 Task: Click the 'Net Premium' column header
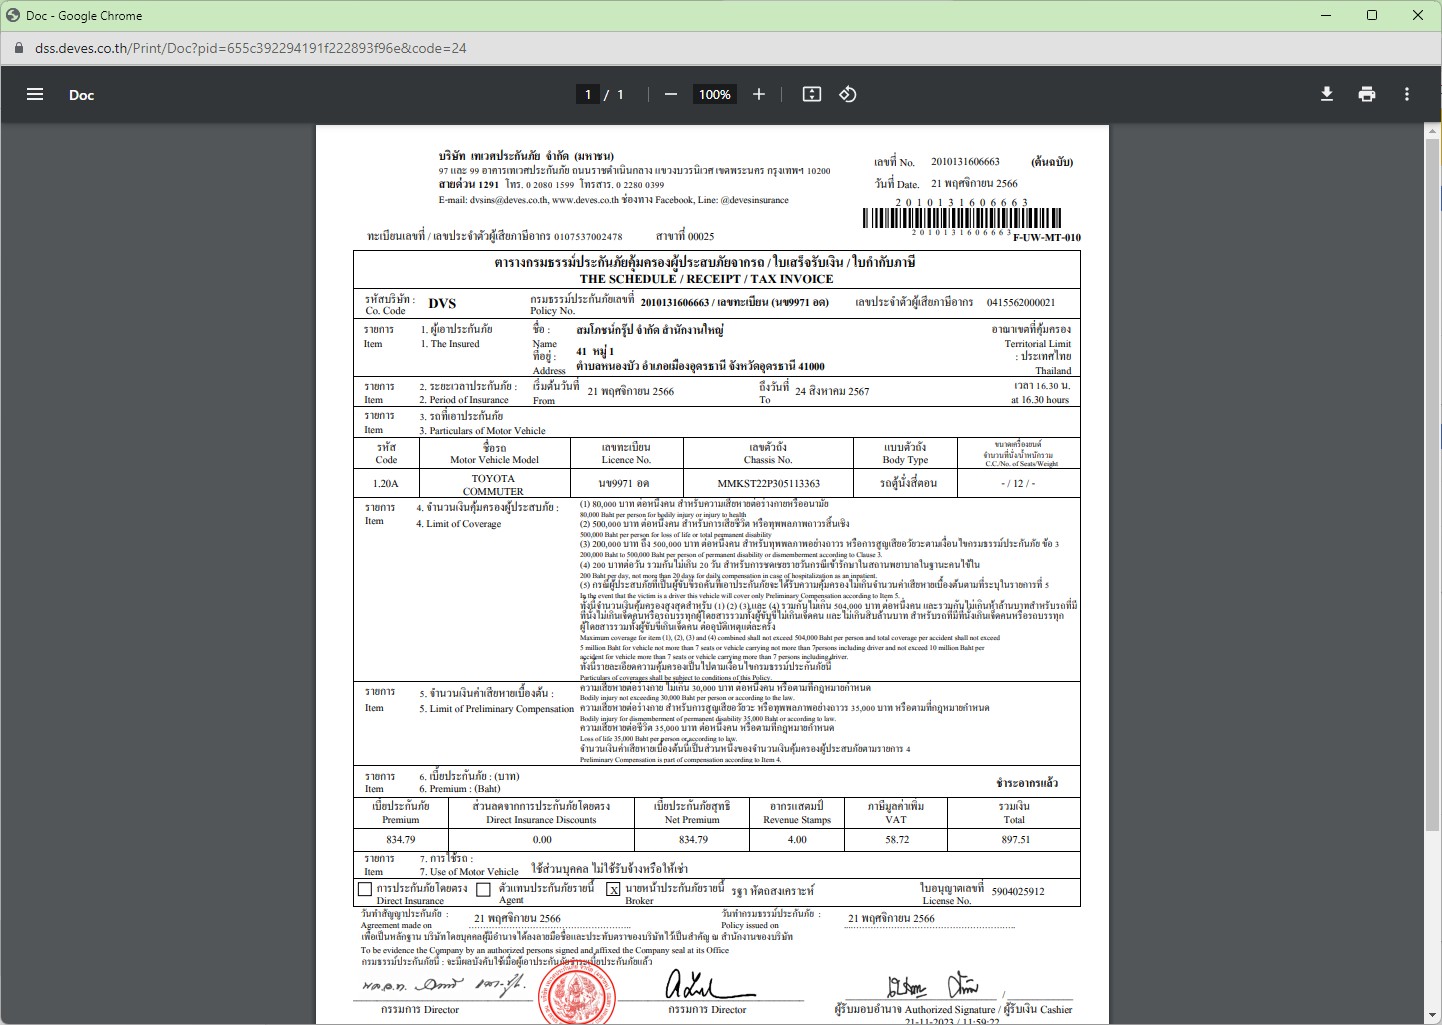tap(692, 819)
